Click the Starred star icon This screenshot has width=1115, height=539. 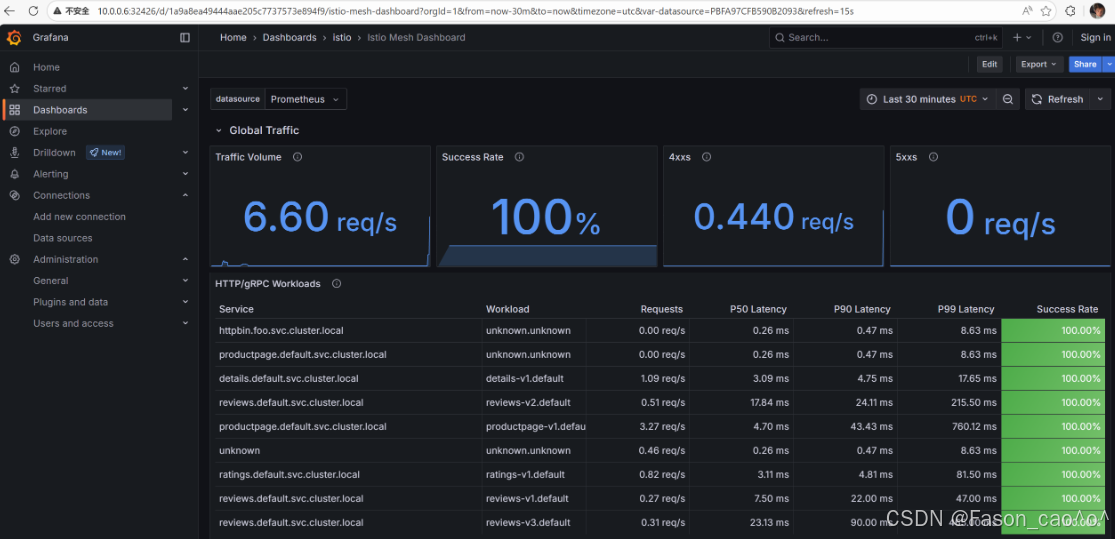pos(14,89)
